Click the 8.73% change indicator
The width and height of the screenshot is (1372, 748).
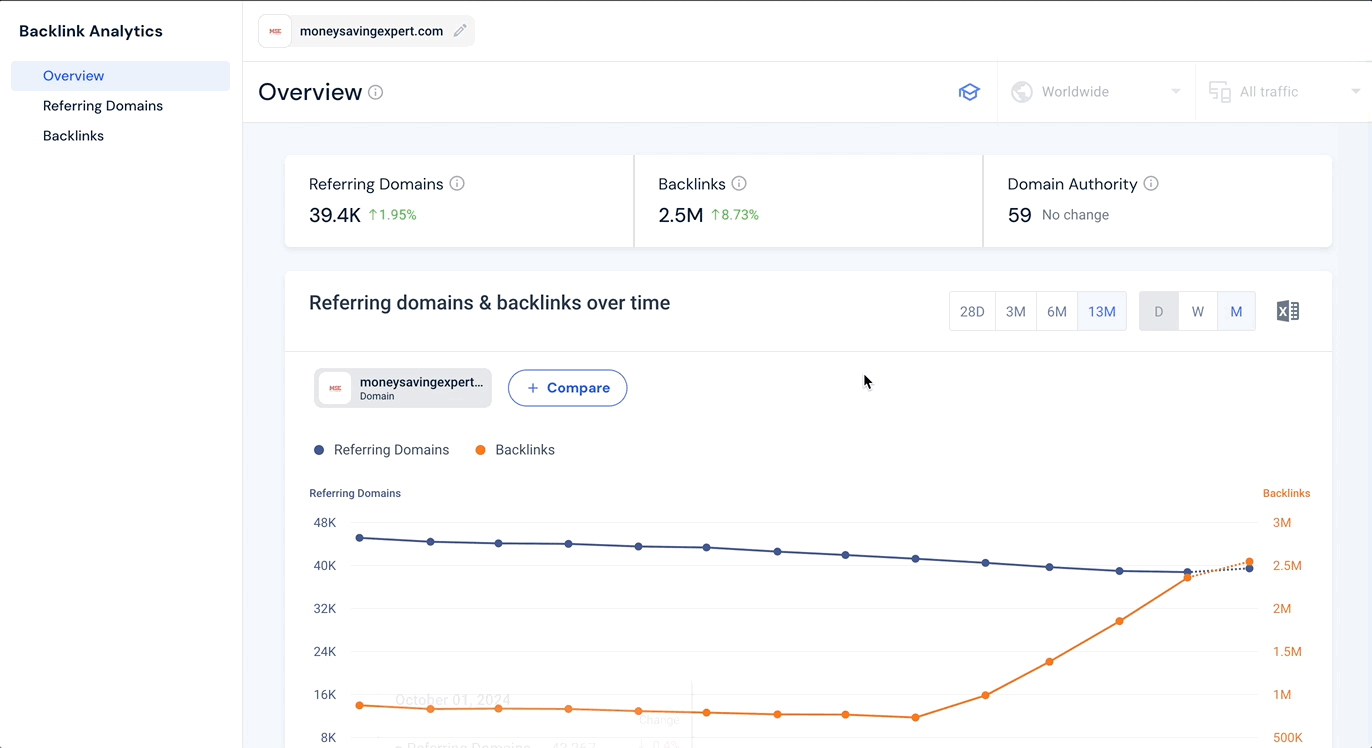tap(735, 215)
